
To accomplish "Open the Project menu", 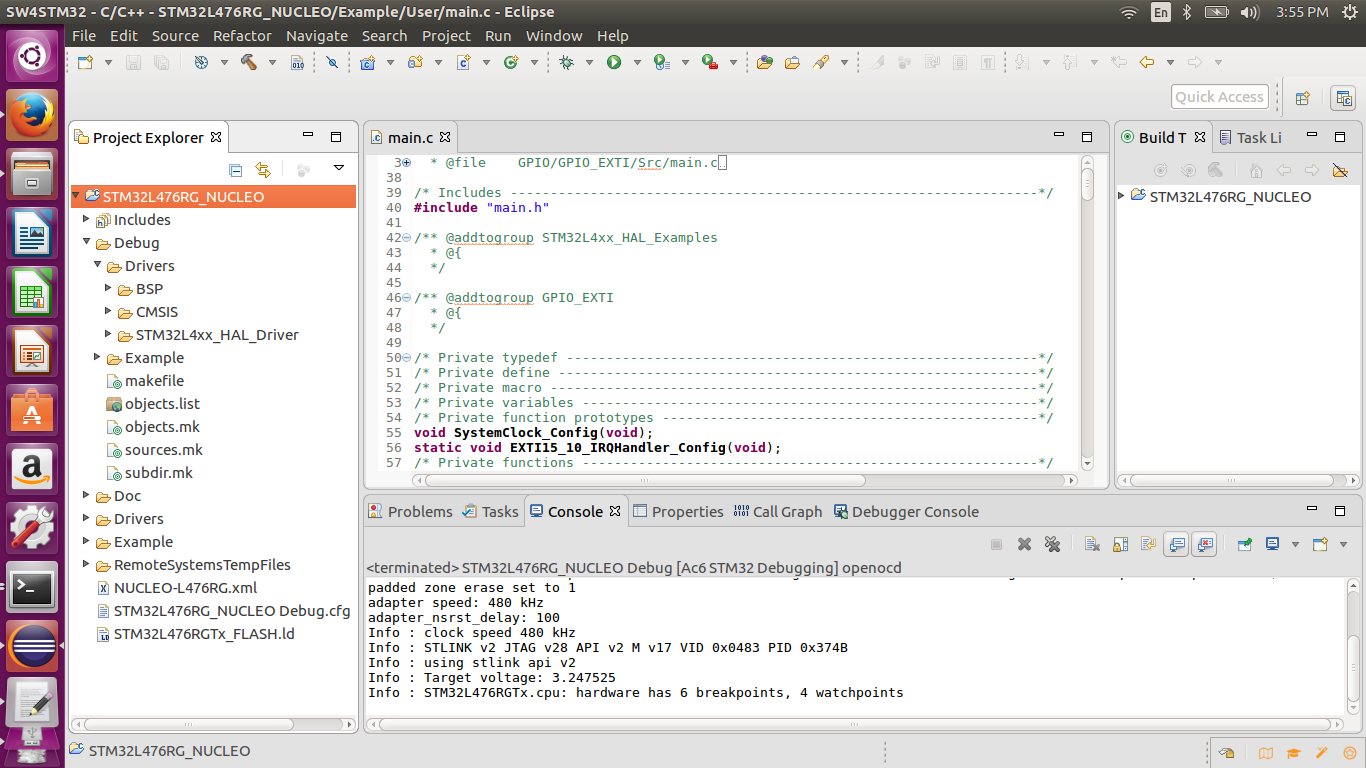I will (x=446, y=36).
